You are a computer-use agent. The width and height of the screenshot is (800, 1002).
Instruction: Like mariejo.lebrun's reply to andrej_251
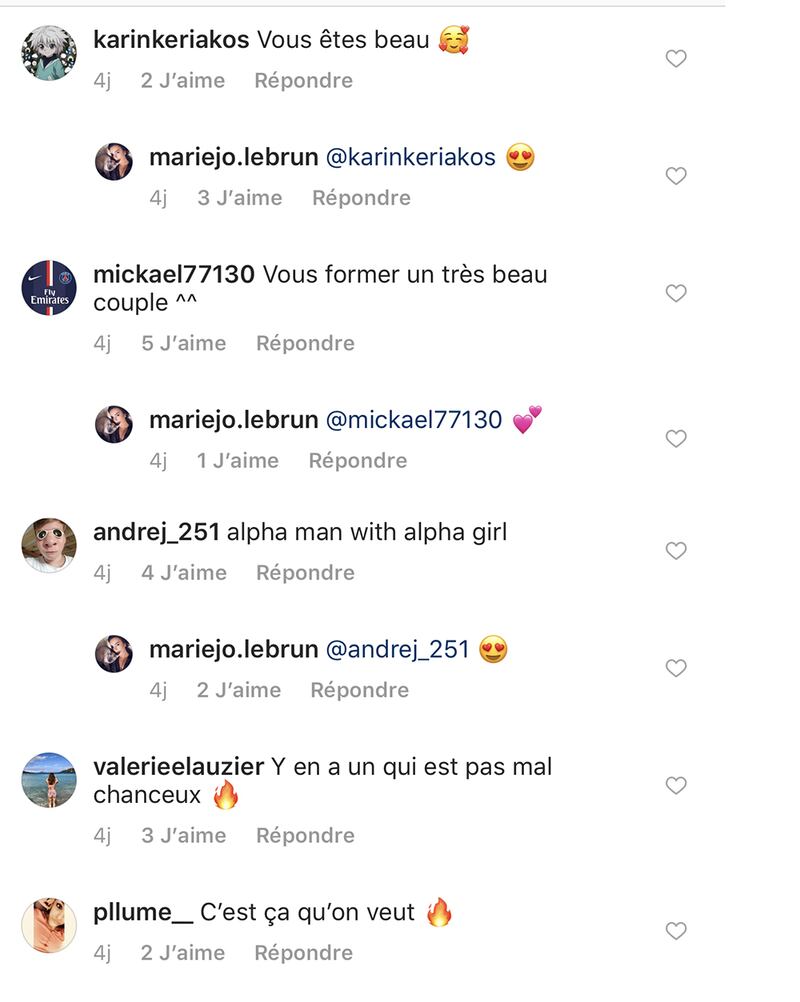click(676, 668)
